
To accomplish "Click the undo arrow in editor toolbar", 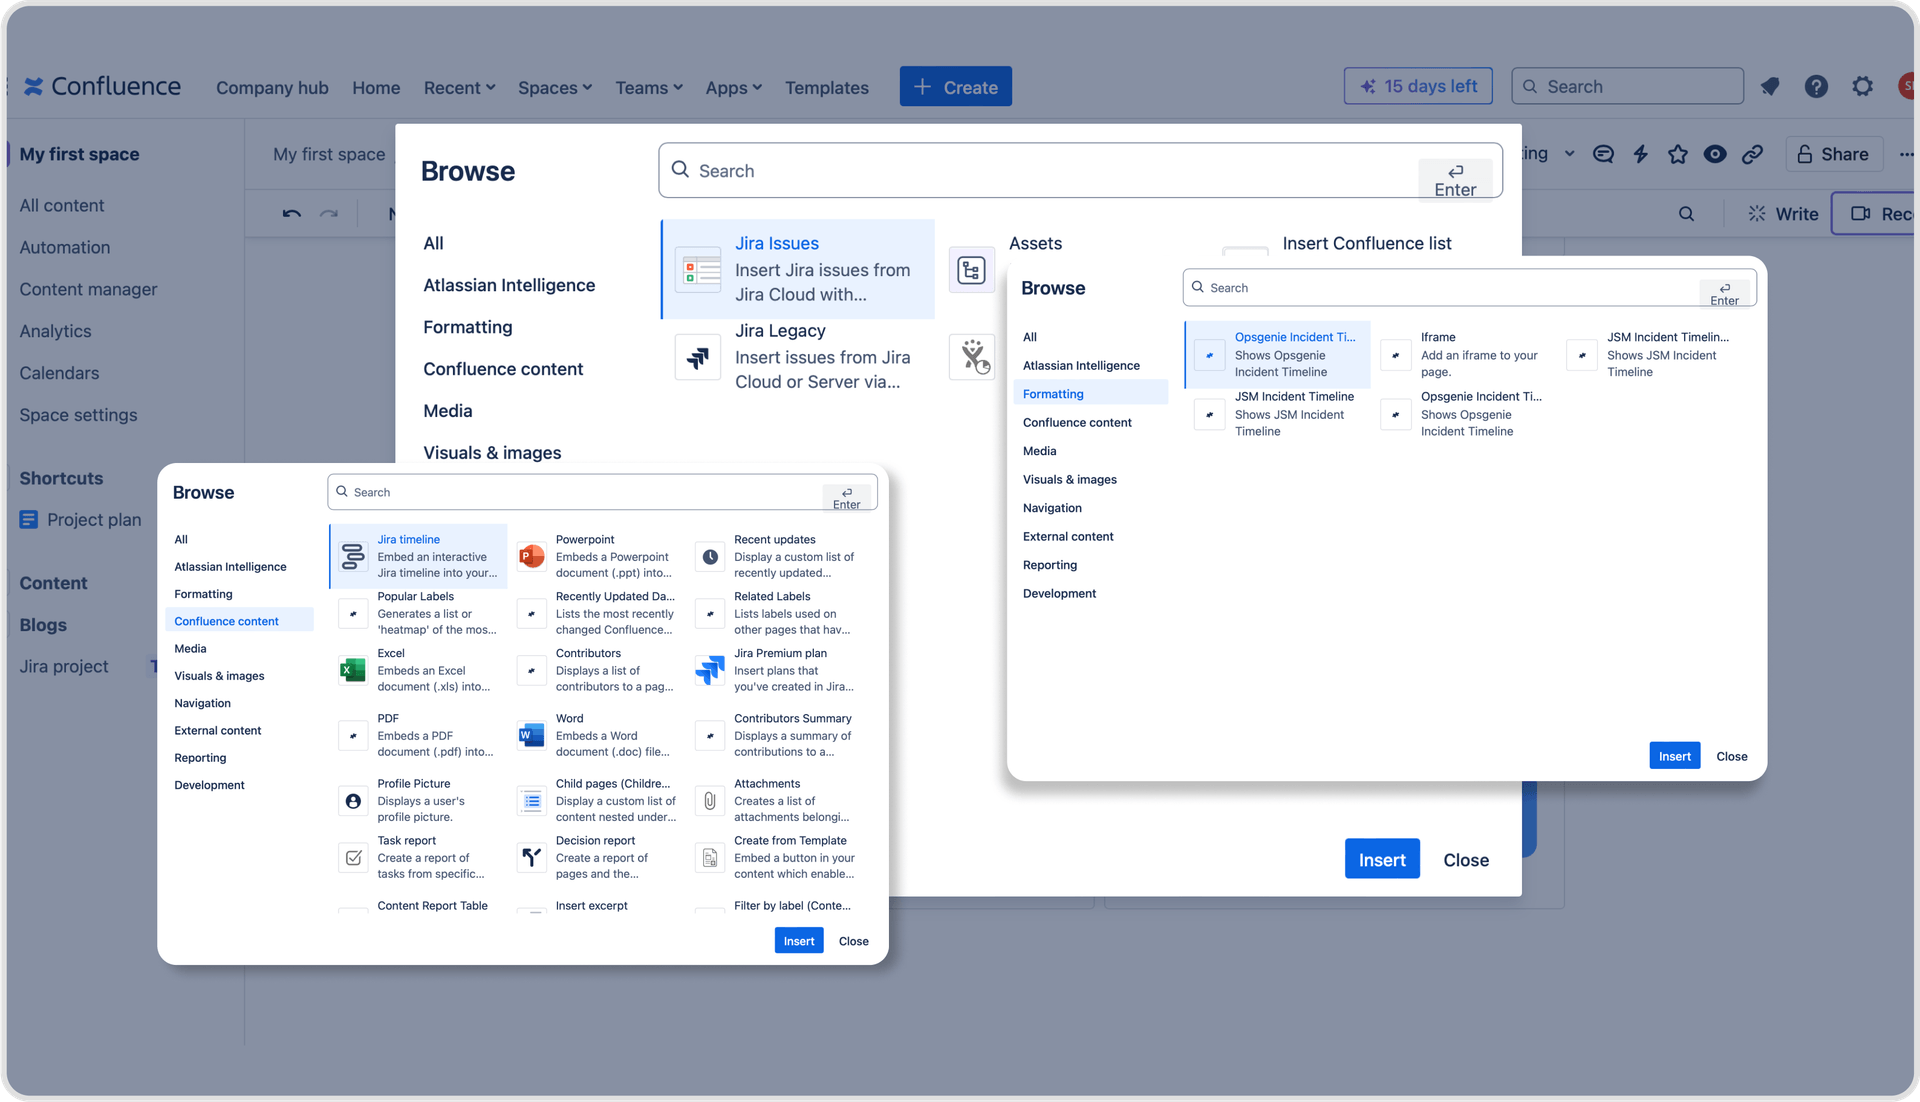I will coord(291,213).
